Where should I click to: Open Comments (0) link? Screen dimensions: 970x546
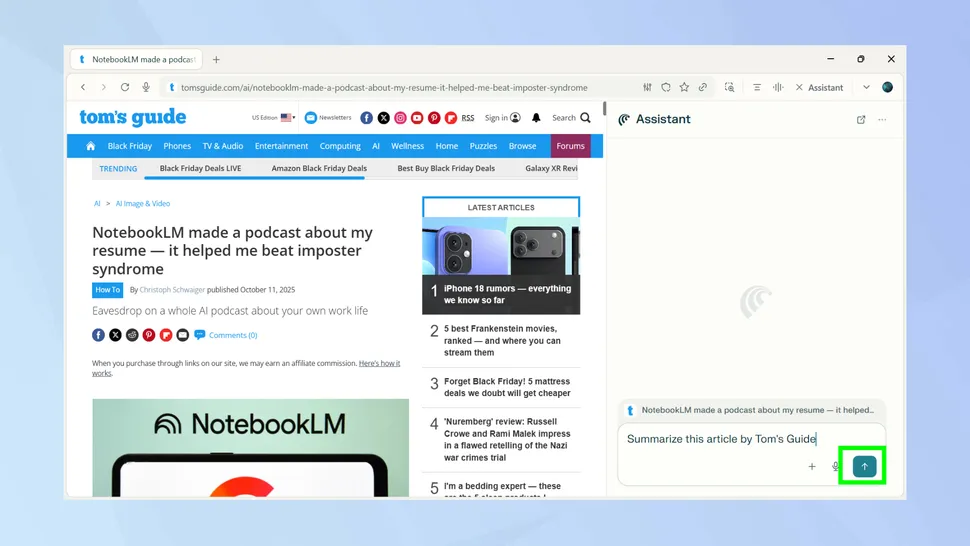coord(232,335)
